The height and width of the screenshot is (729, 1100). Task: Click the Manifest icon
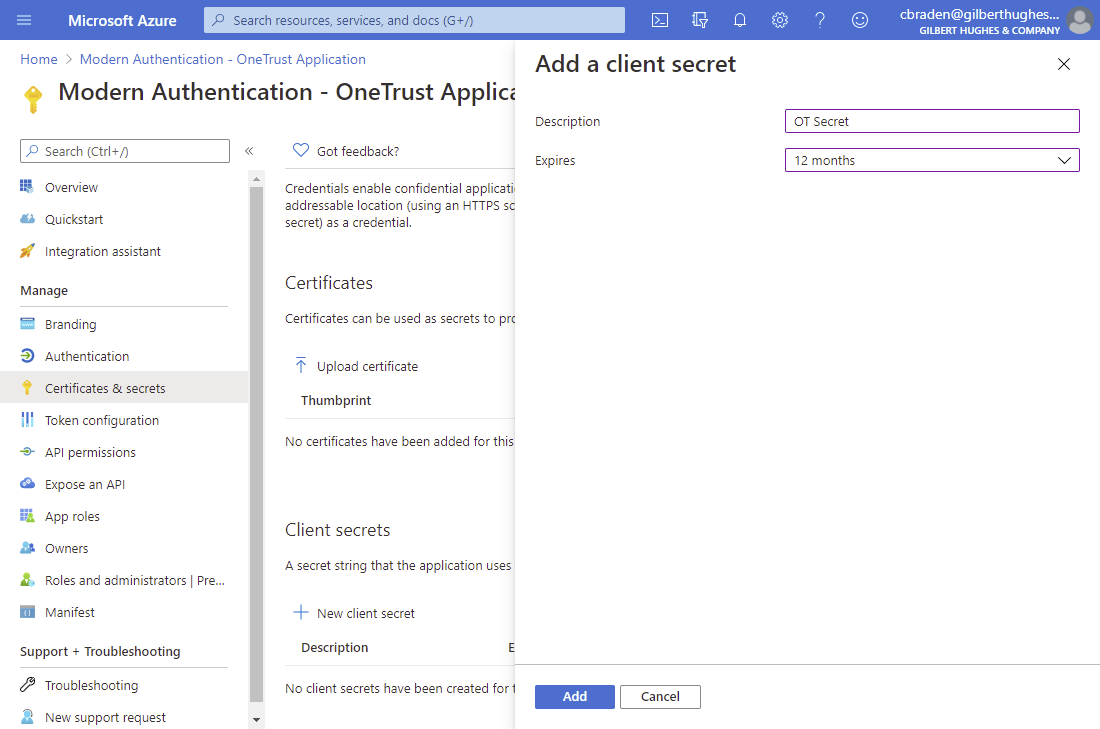point(27,612)
